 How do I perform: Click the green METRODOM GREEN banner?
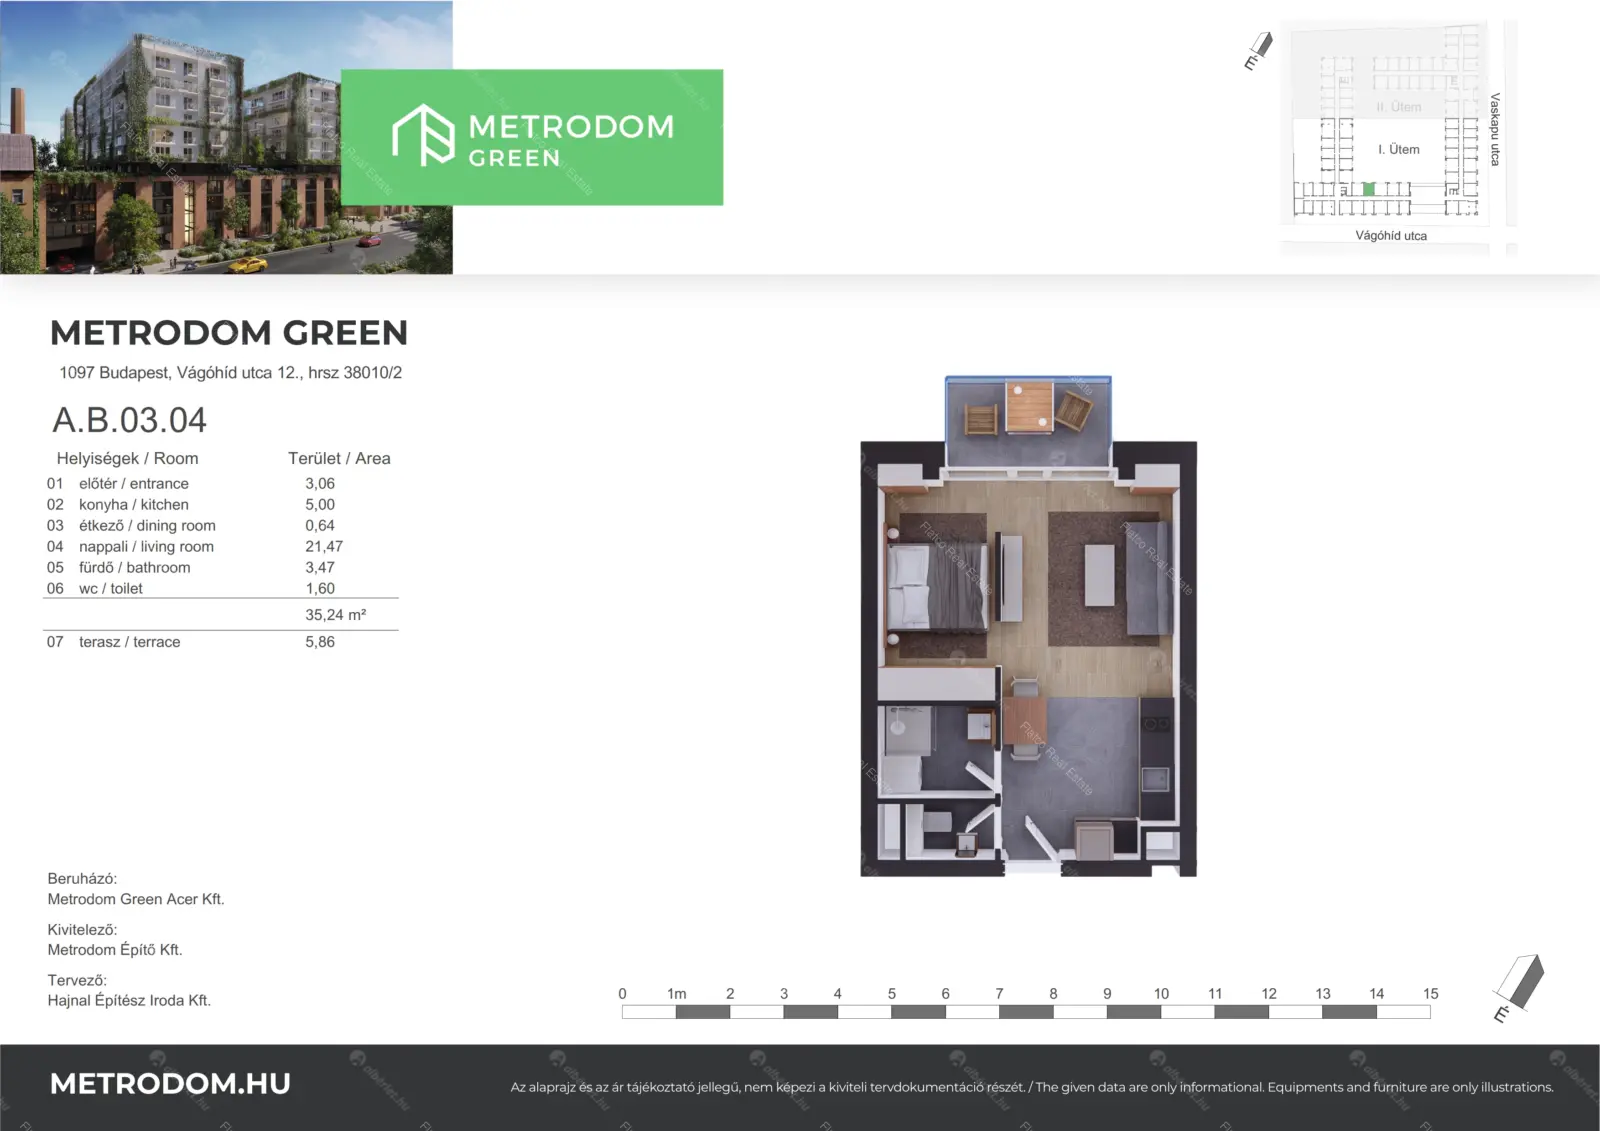click(532, 137)
